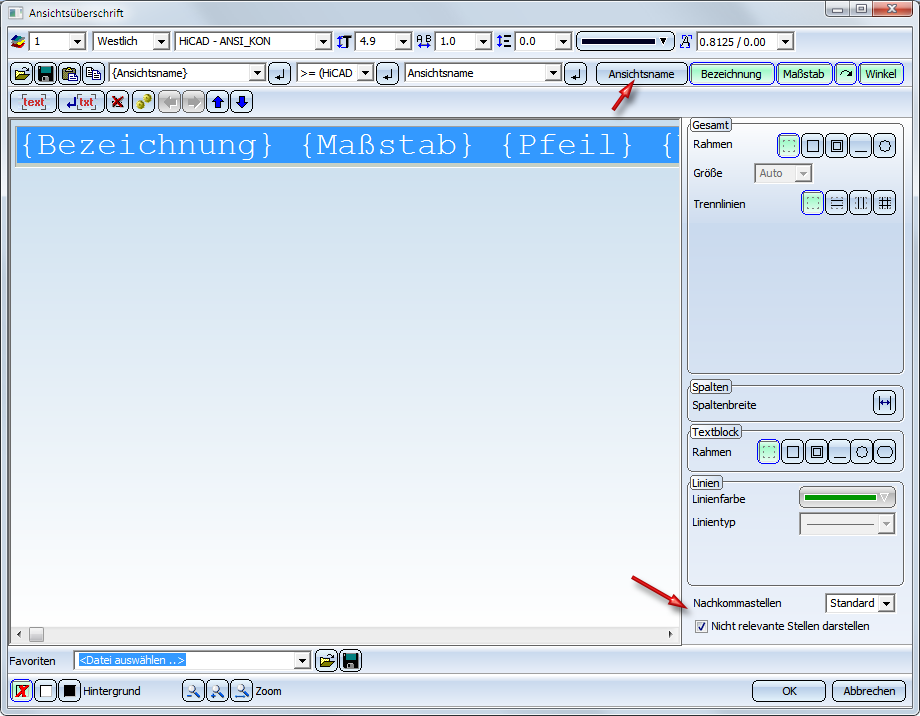
Task: Click the text slant icon next to 0.8125
Action: [x=685, y=42]
